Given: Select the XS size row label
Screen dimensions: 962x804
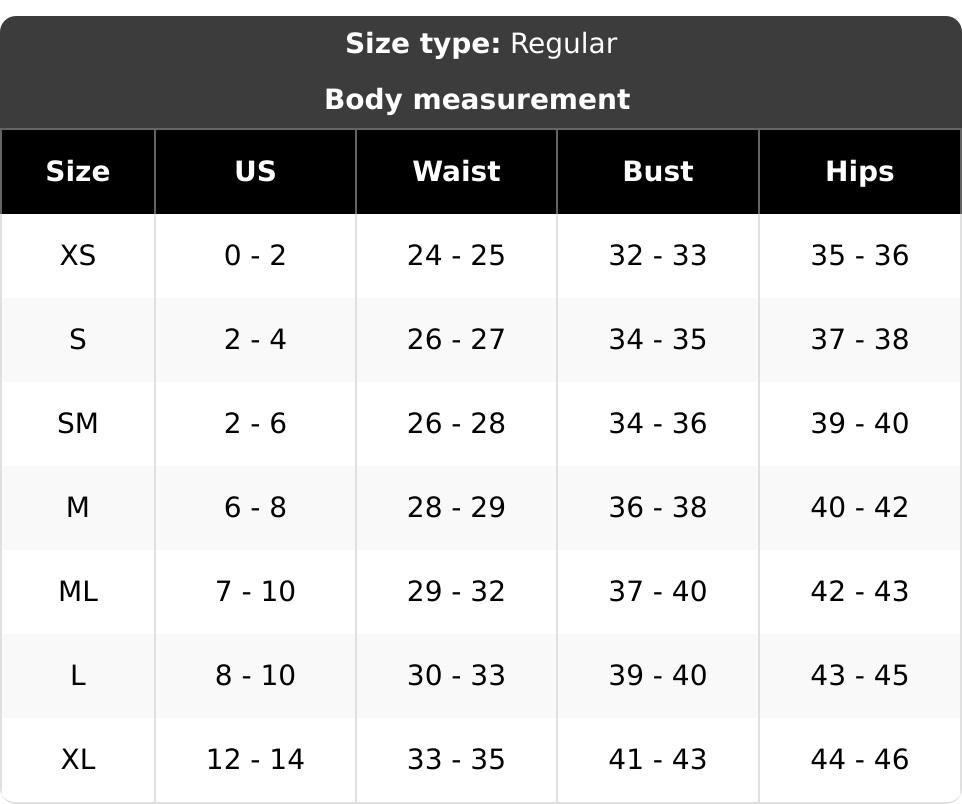Looking at the screenshot, I should (x=78, y=255).
